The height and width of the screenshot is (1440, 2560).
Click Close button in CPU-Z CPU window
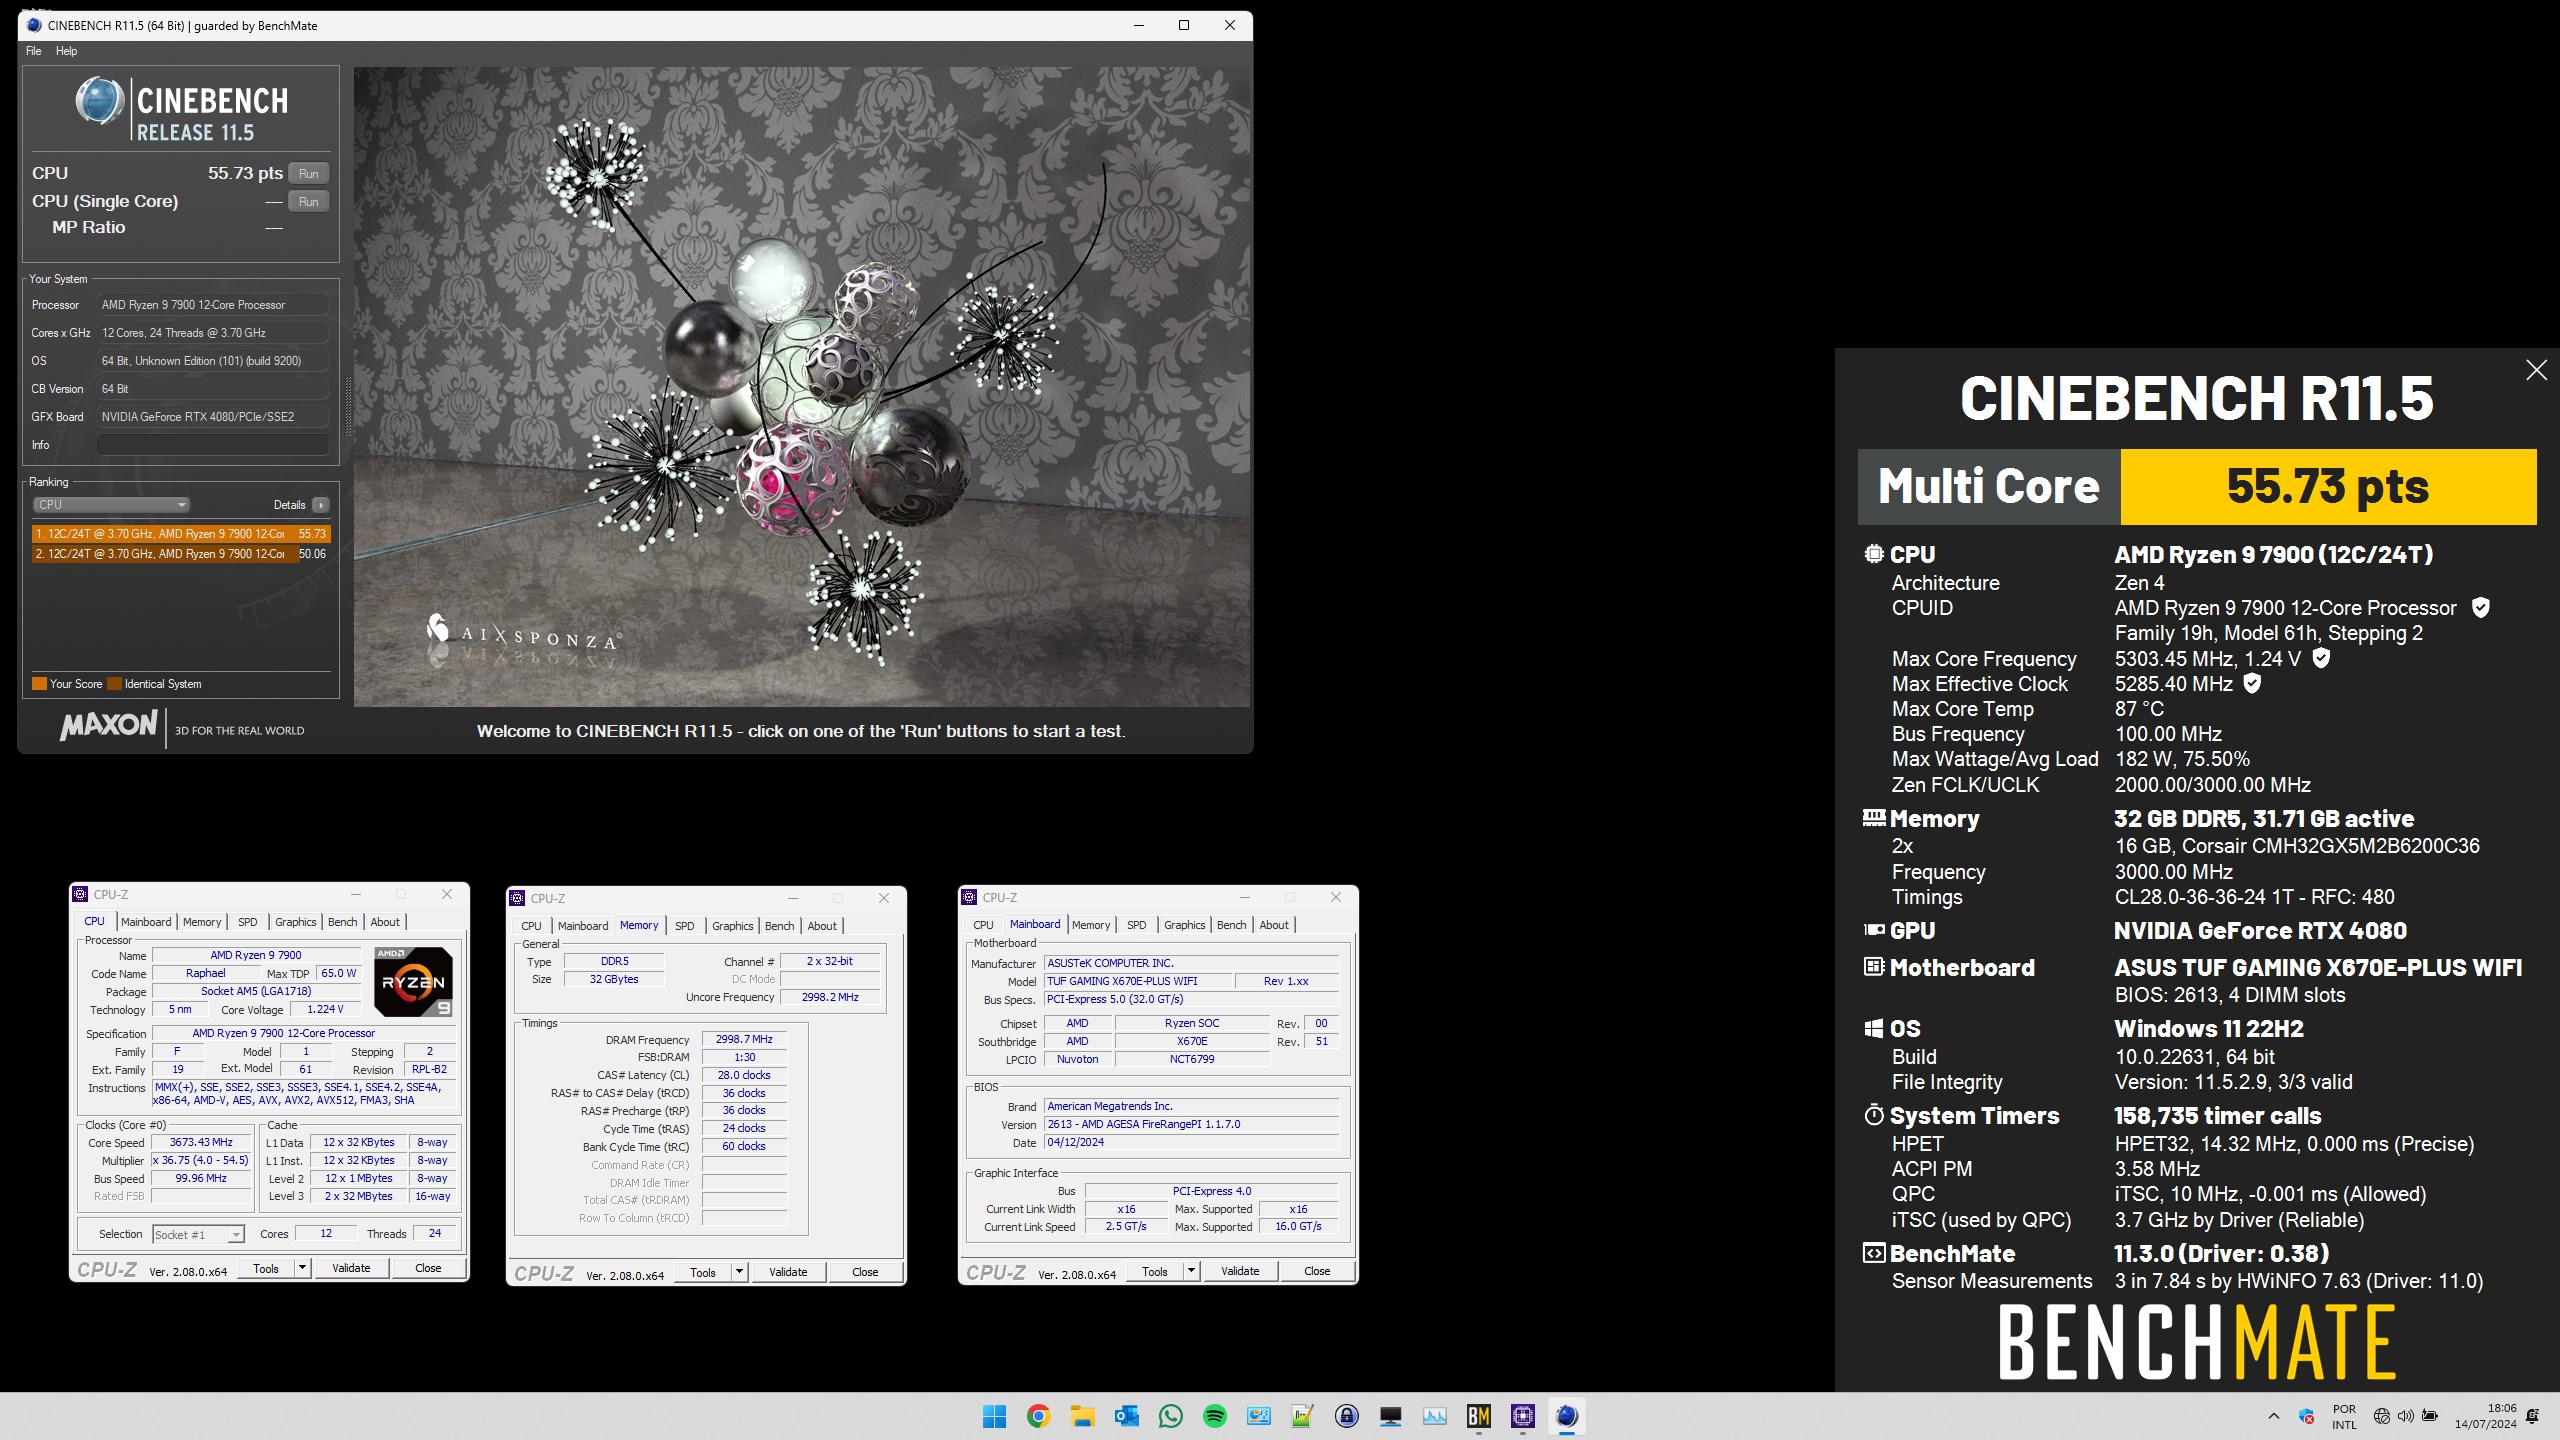(428, 1268)
